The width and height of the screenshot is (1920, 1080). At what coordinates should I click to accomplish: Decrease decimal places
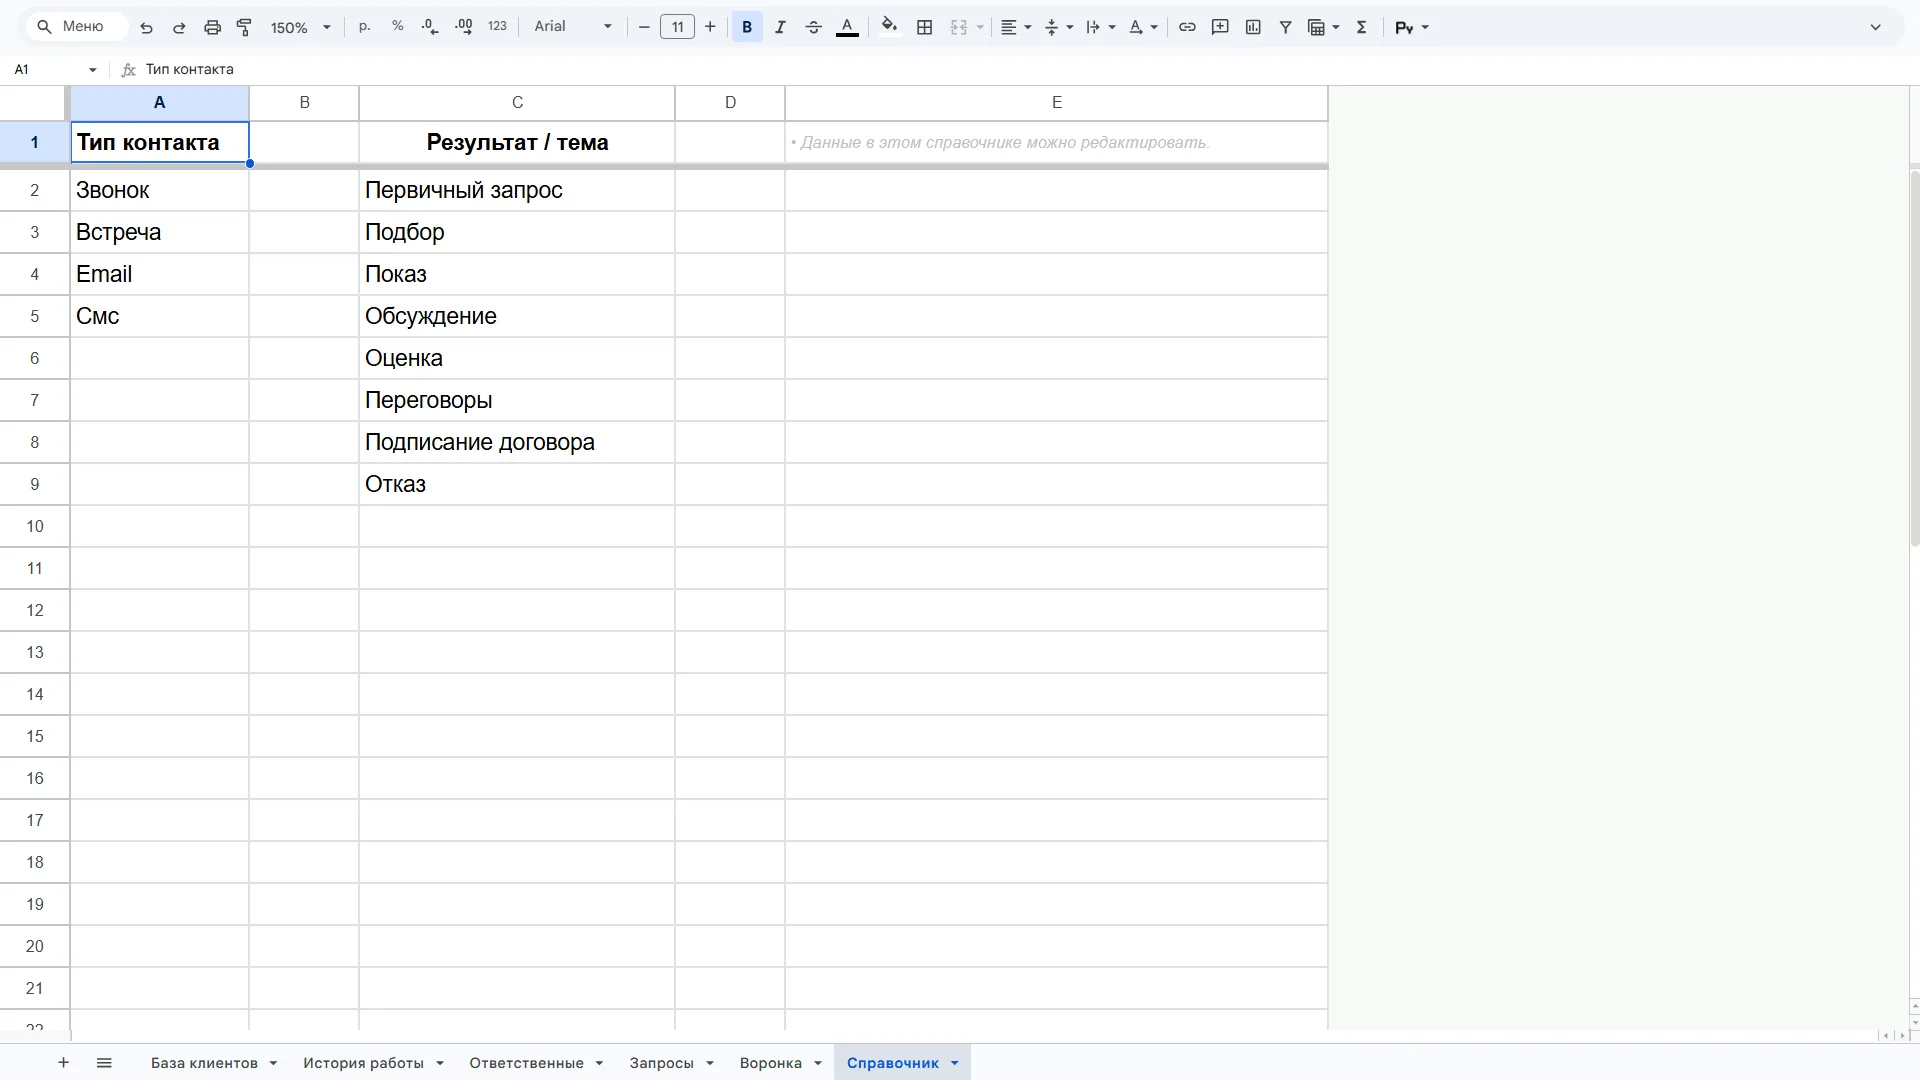coord(430,27)
